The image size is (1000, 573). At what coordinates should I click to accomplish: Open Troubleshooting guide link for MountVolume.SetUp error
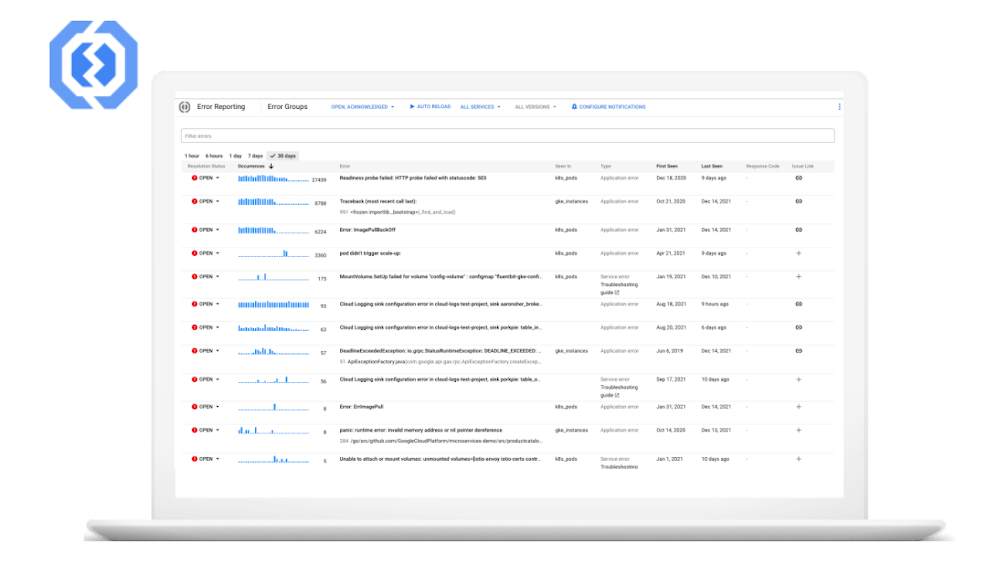[614, 289]
